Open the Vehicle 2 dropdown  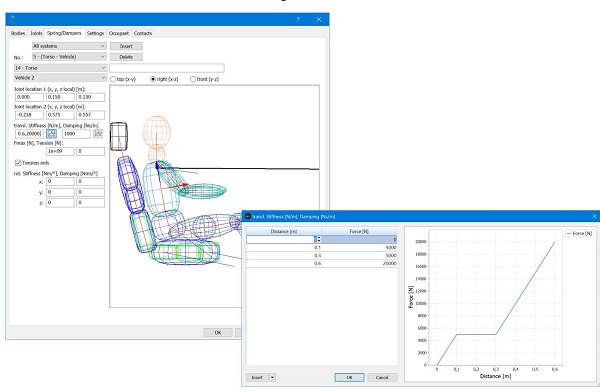click(60, 78)
